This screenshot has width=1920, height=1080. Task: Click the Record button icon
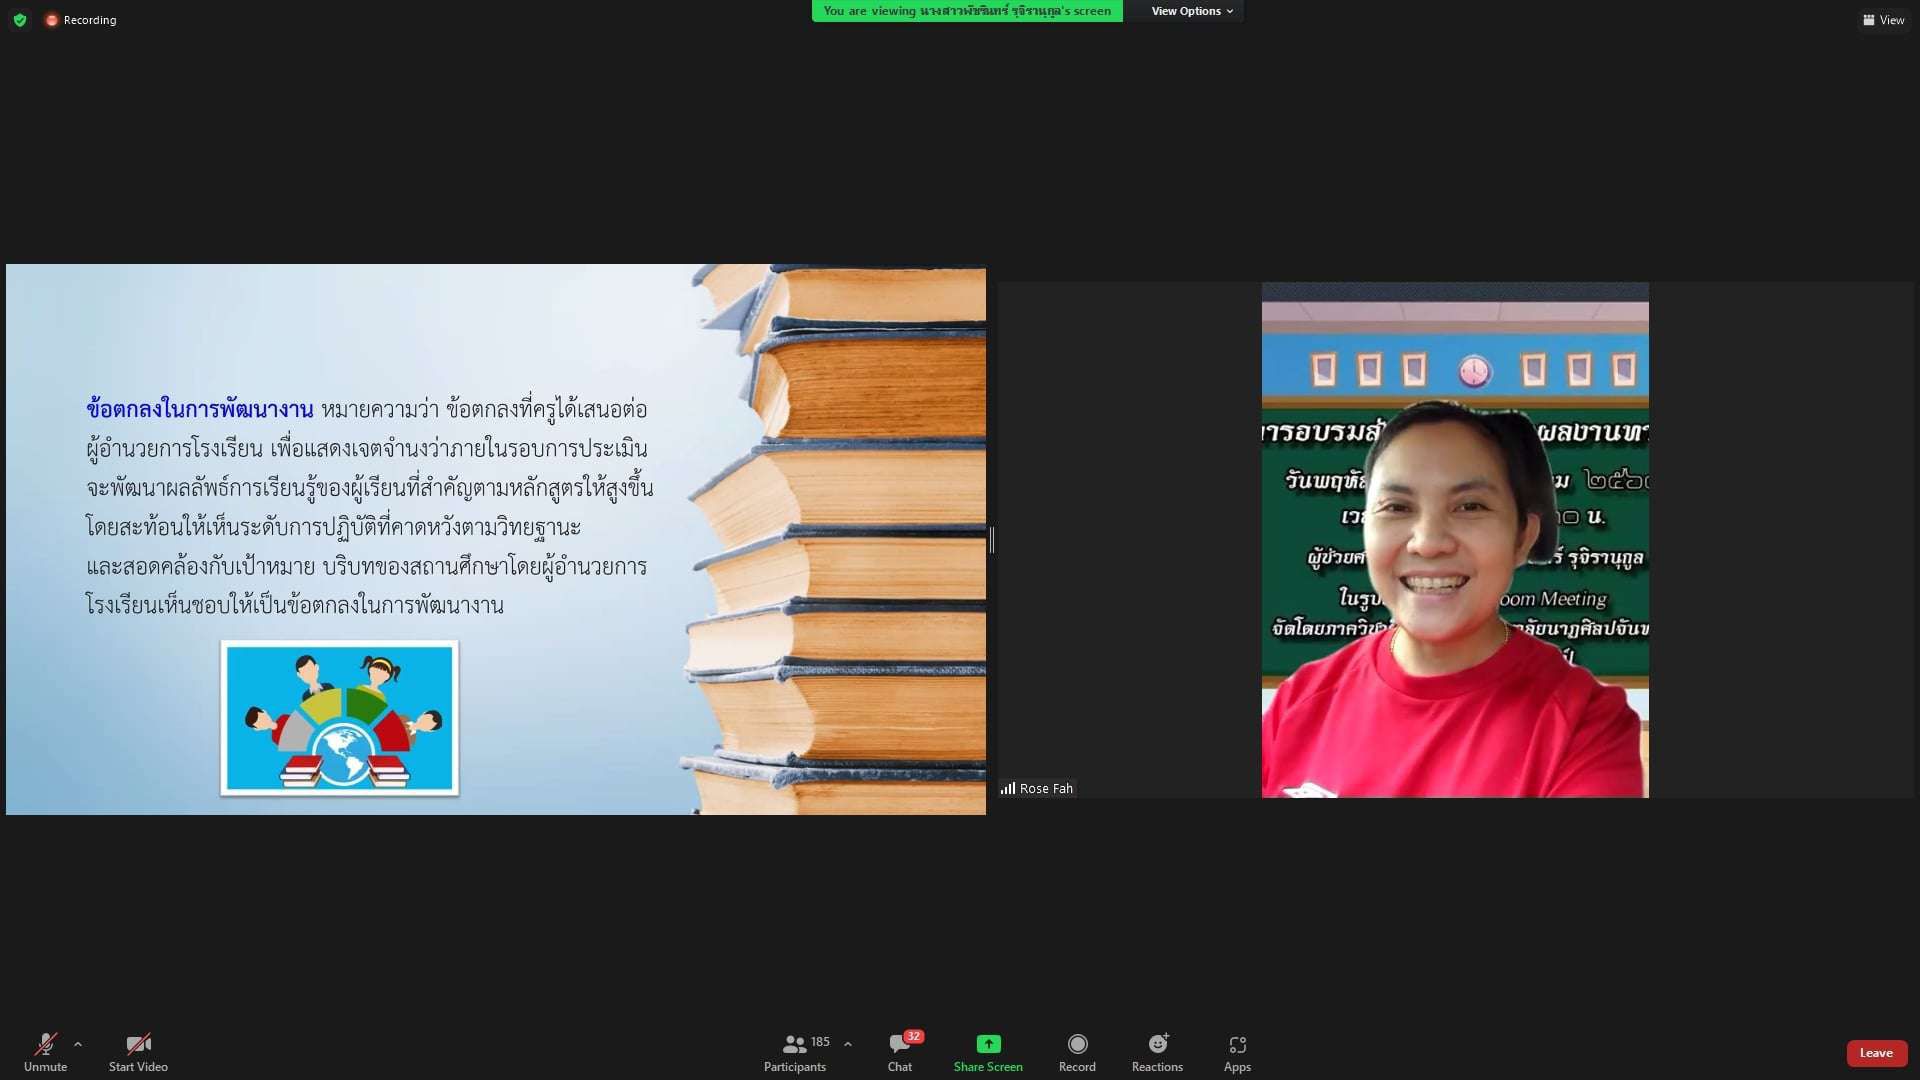pyautogui.click(x=1077, y=1044)
